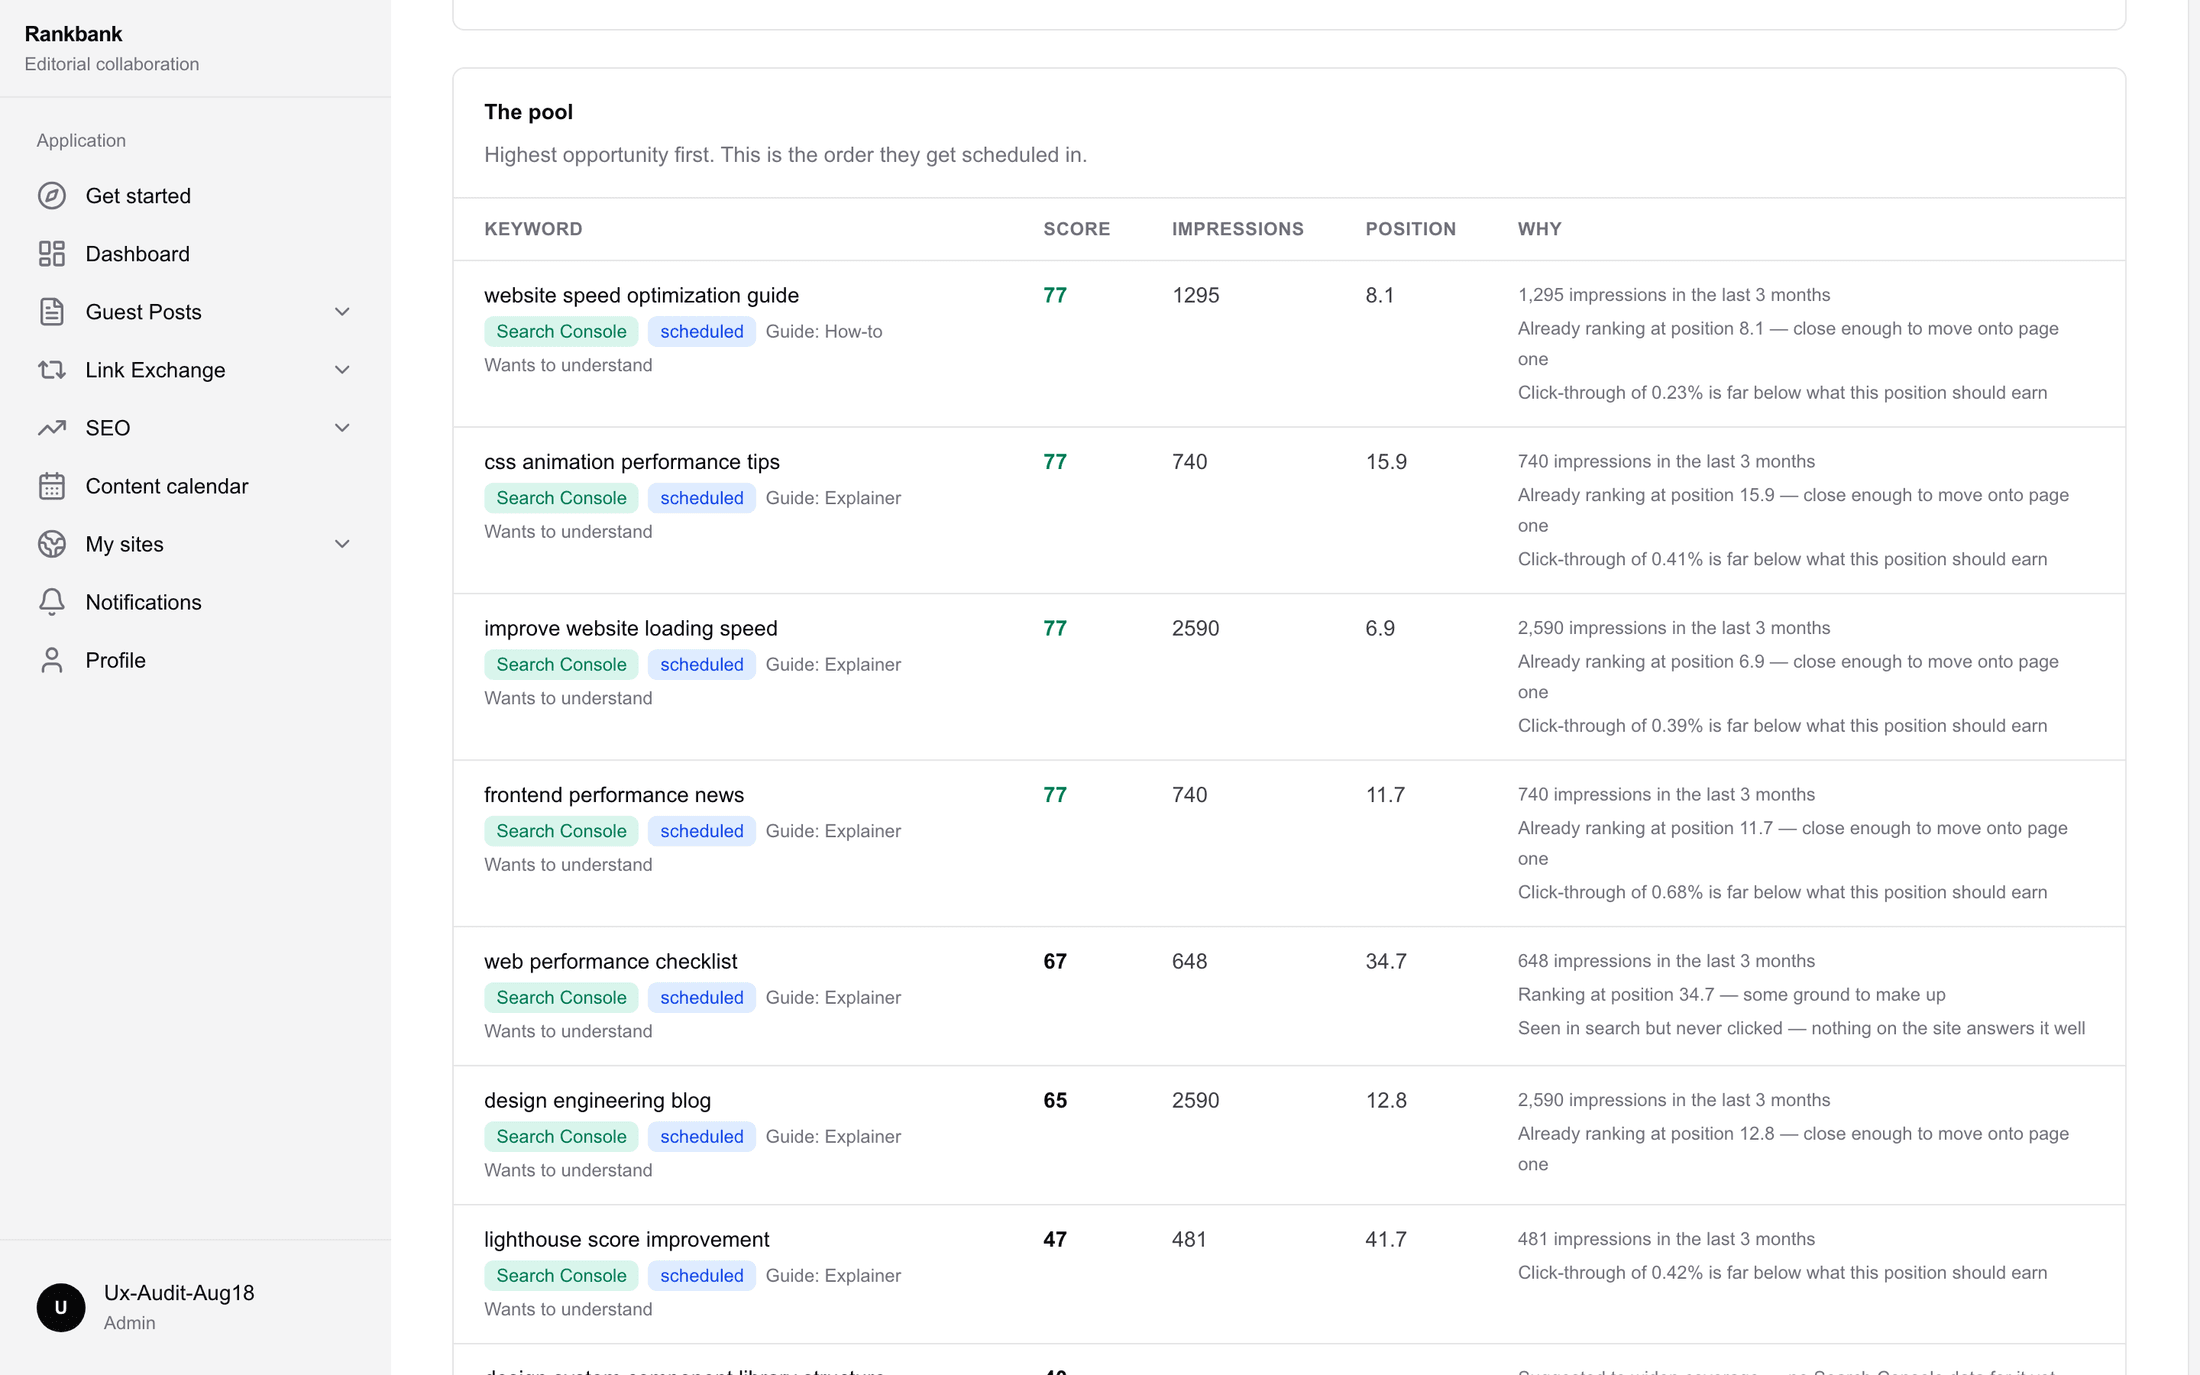2200x1375 pixels.
Task: Click position value 8.1
Action: coord(1380,295)
